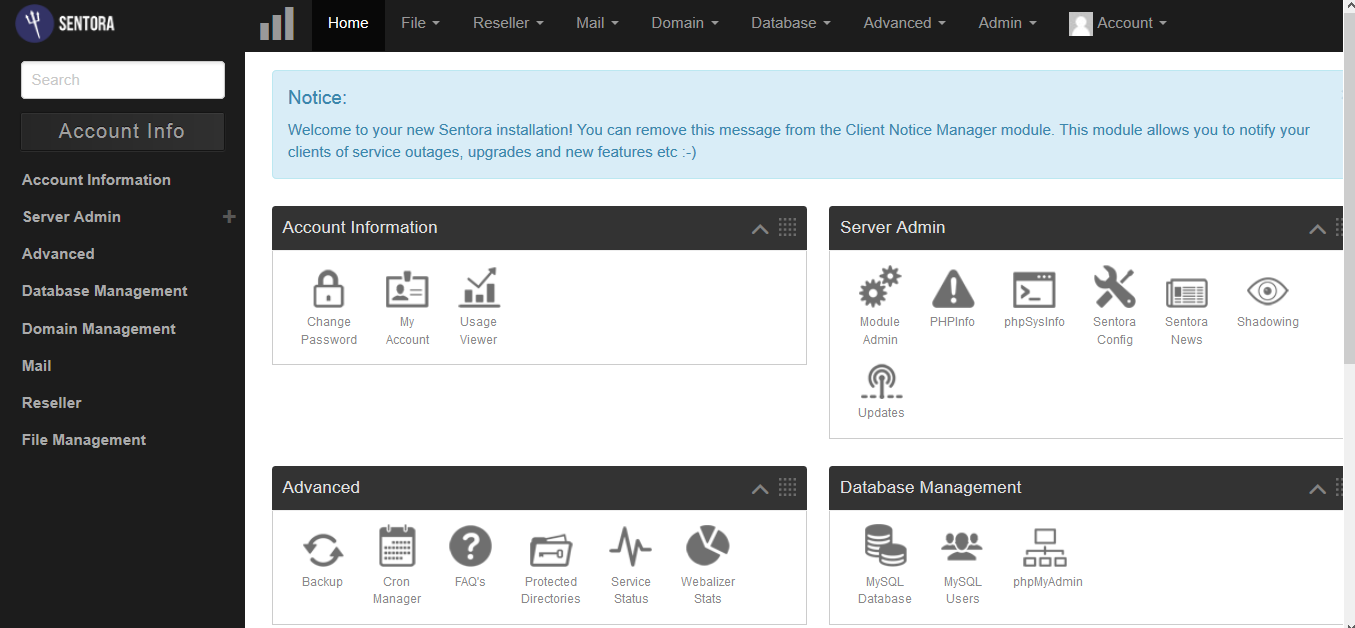
Task: Click the Notice heading text
Action: click(x=317, y=98)
